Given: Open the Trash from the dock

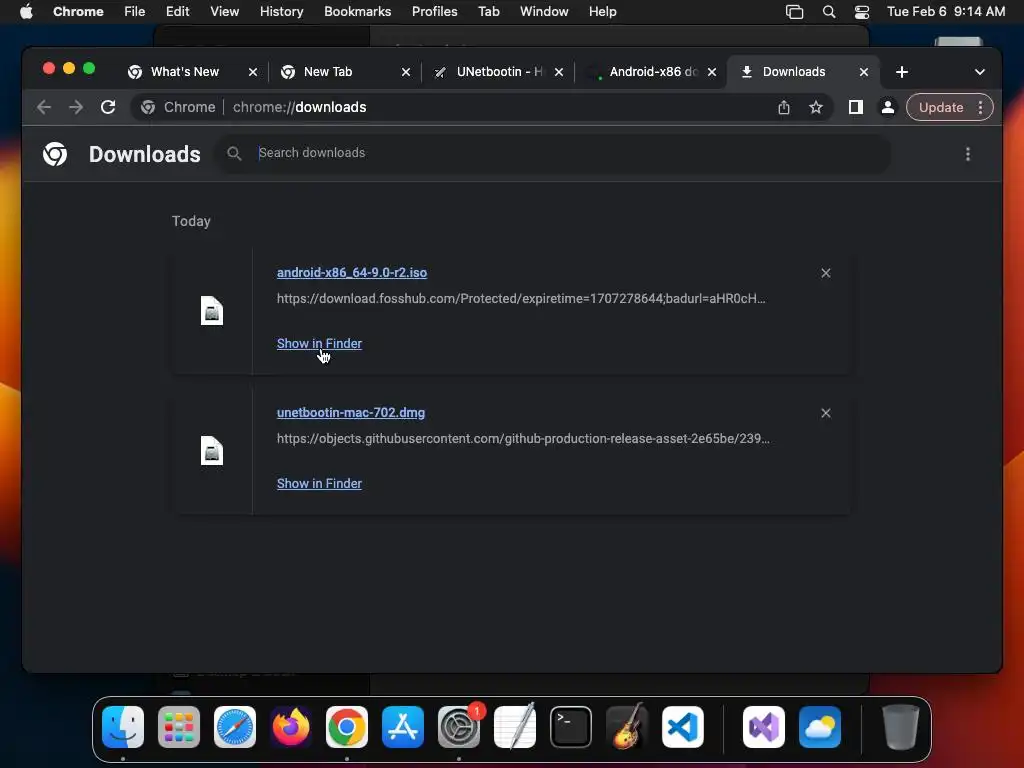Looking at the screenshot, I should 901,727.
